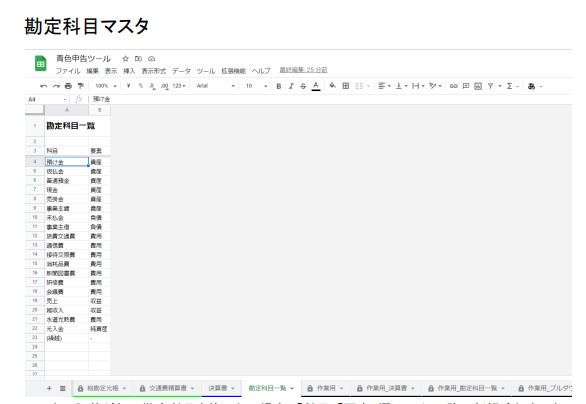Switch to the 作業用_勘定科目一覧 sheet tab
Viewport: 586px width, 404px height.
pyautogui.click(x=467, y=388)
